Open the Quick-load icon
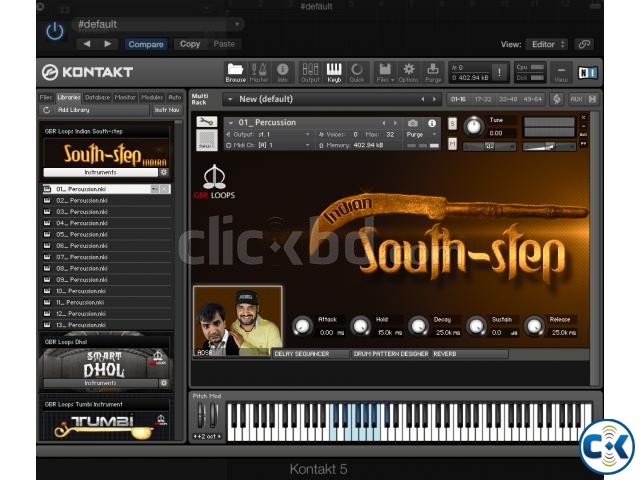This screenshot has height=480, width=640. click(x=357, y=73)
